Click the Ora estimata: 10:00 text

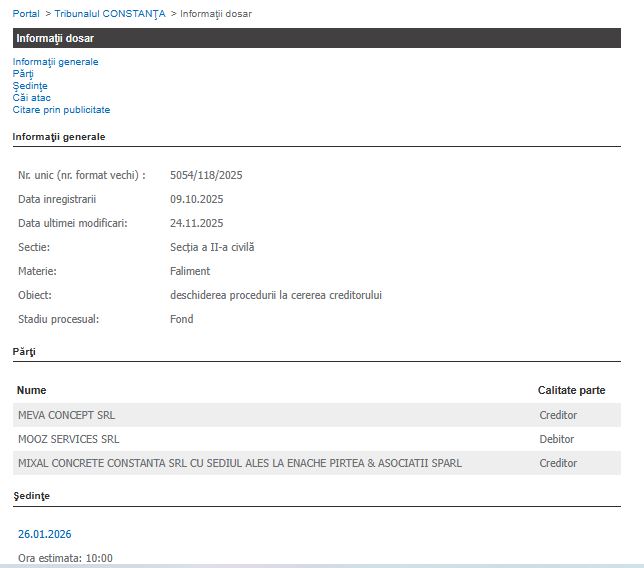pos(65,558)
